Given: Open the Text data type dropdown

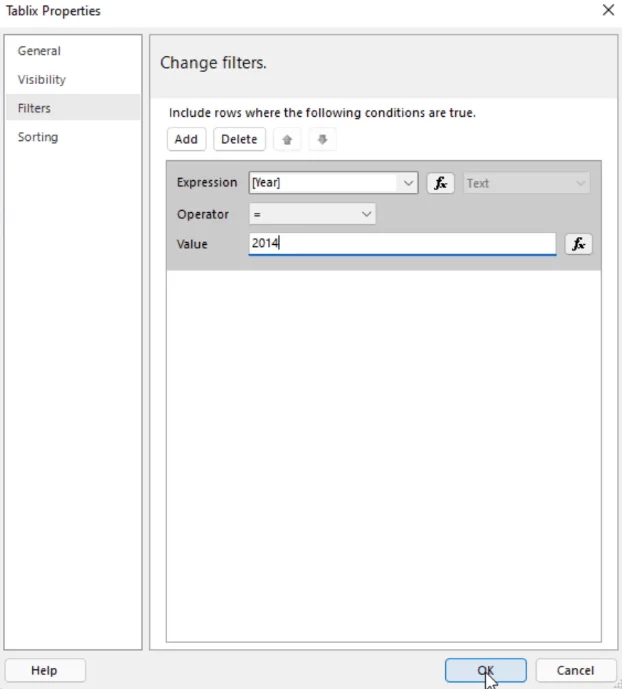Looking at the screenshot, I should coord(527,183).
